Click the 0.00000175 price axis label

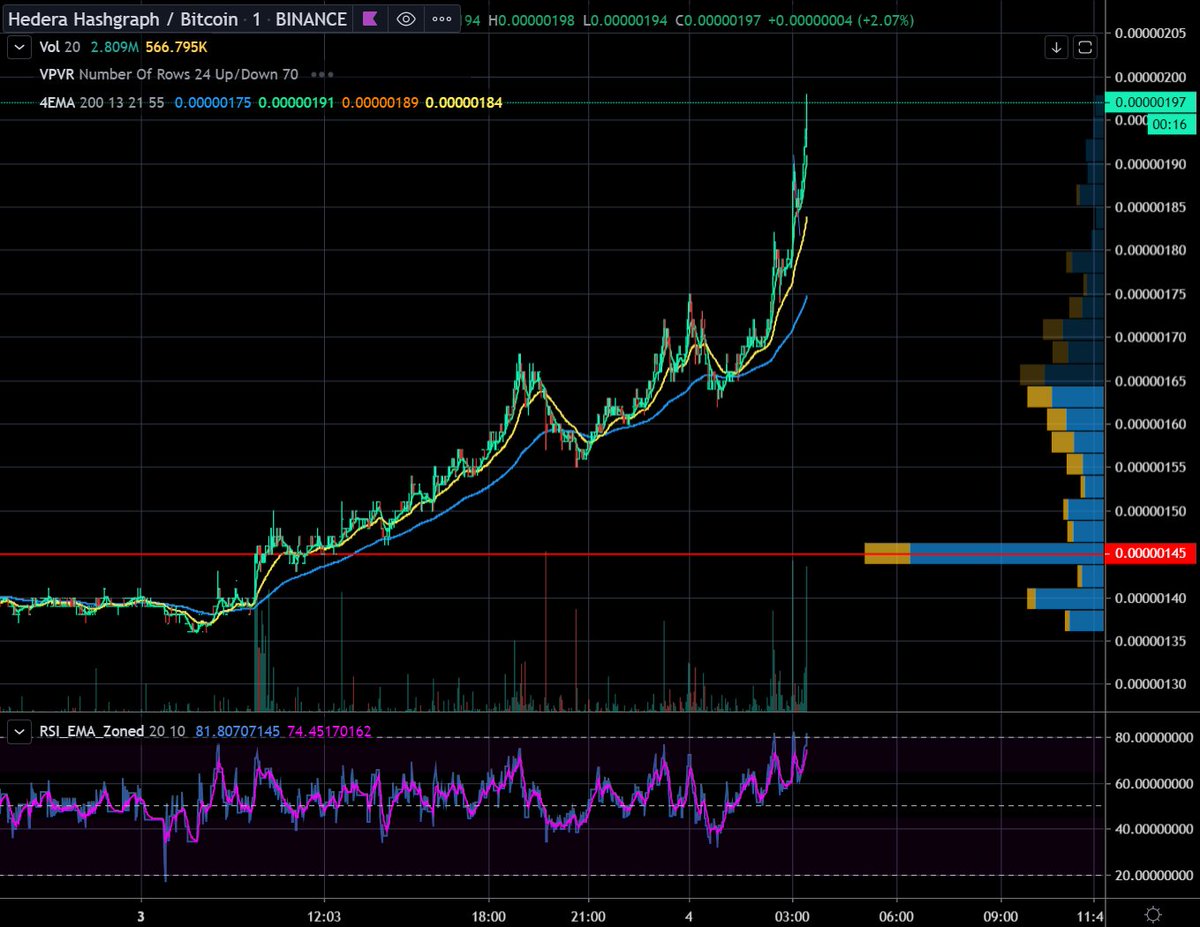click(x=1150, y=294)
